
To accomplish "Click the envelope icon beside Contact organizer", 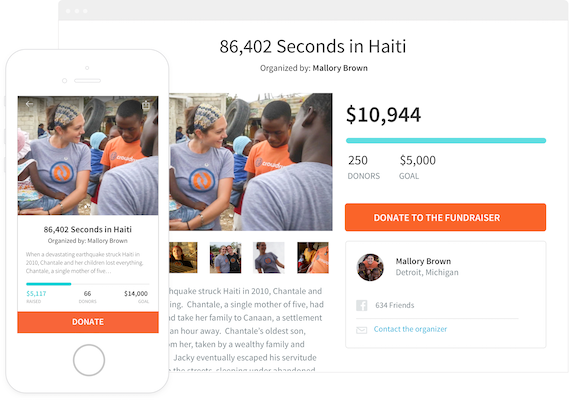I will coord(361,330).
